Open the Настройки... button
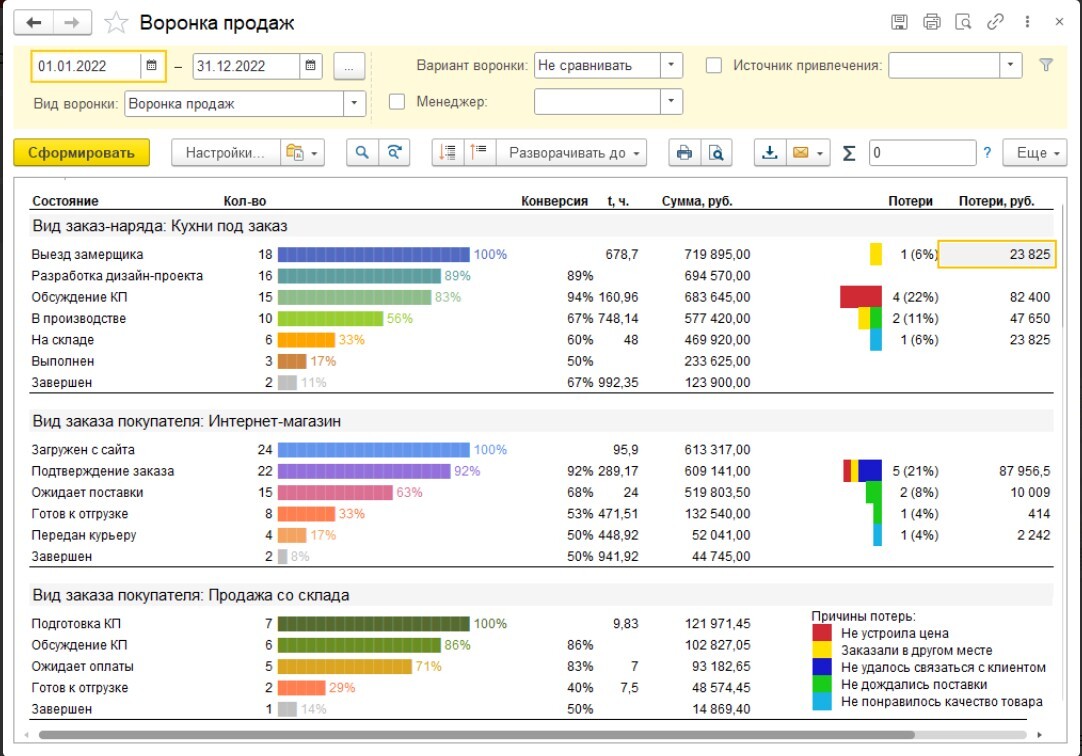Viewport: 1082px width, 756px height. pos(225,153)
